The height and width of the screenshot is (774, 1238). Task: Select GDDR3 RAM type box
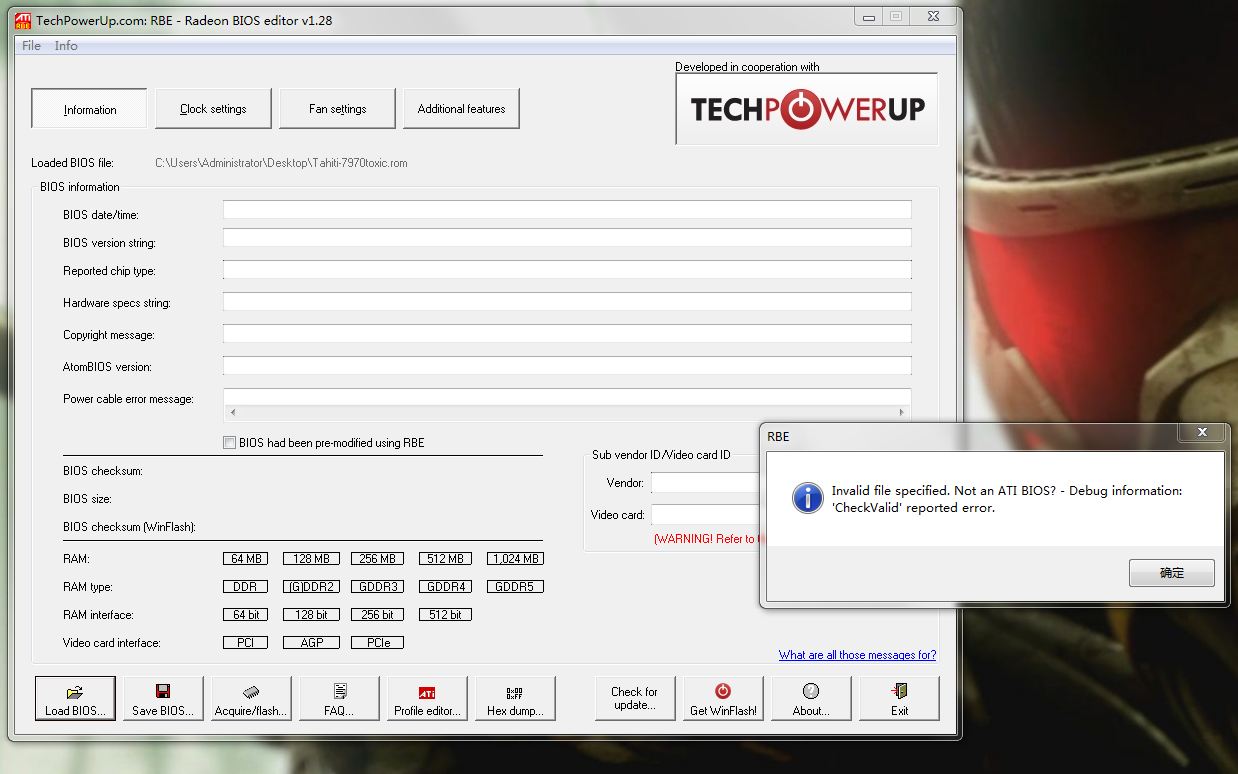[x=378, y=587]
